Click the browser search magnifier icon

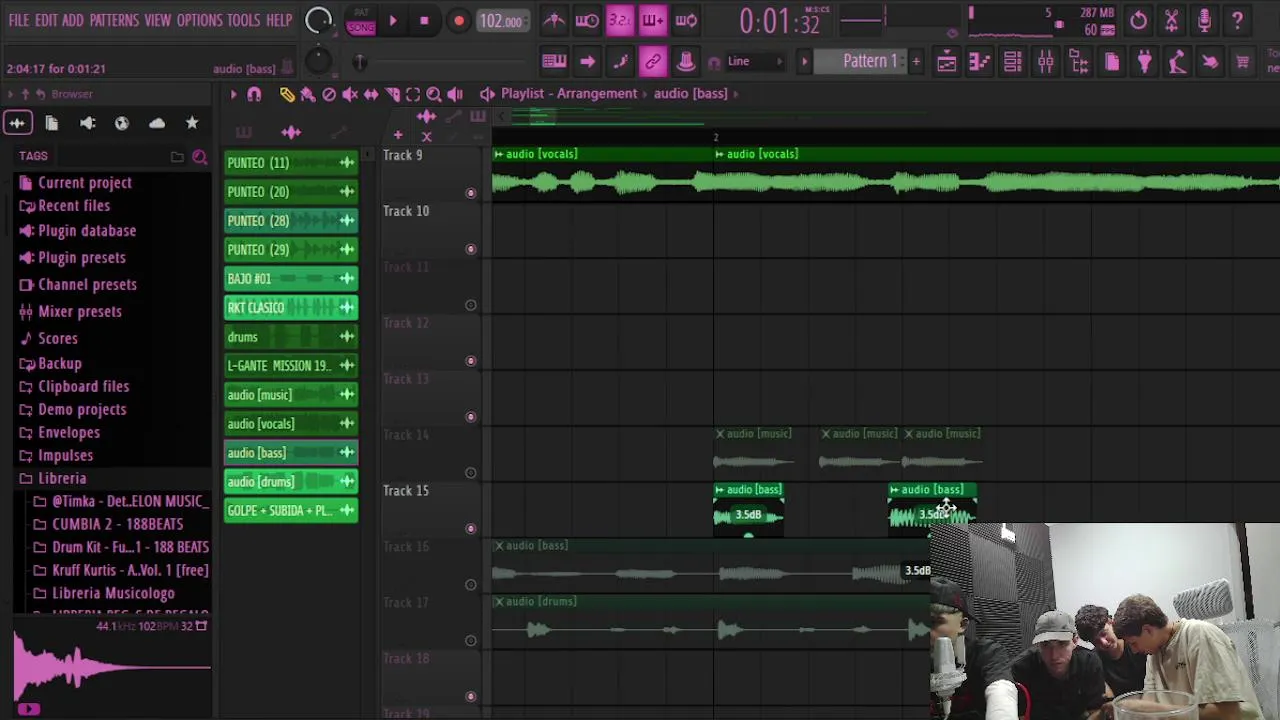[199, 157]
